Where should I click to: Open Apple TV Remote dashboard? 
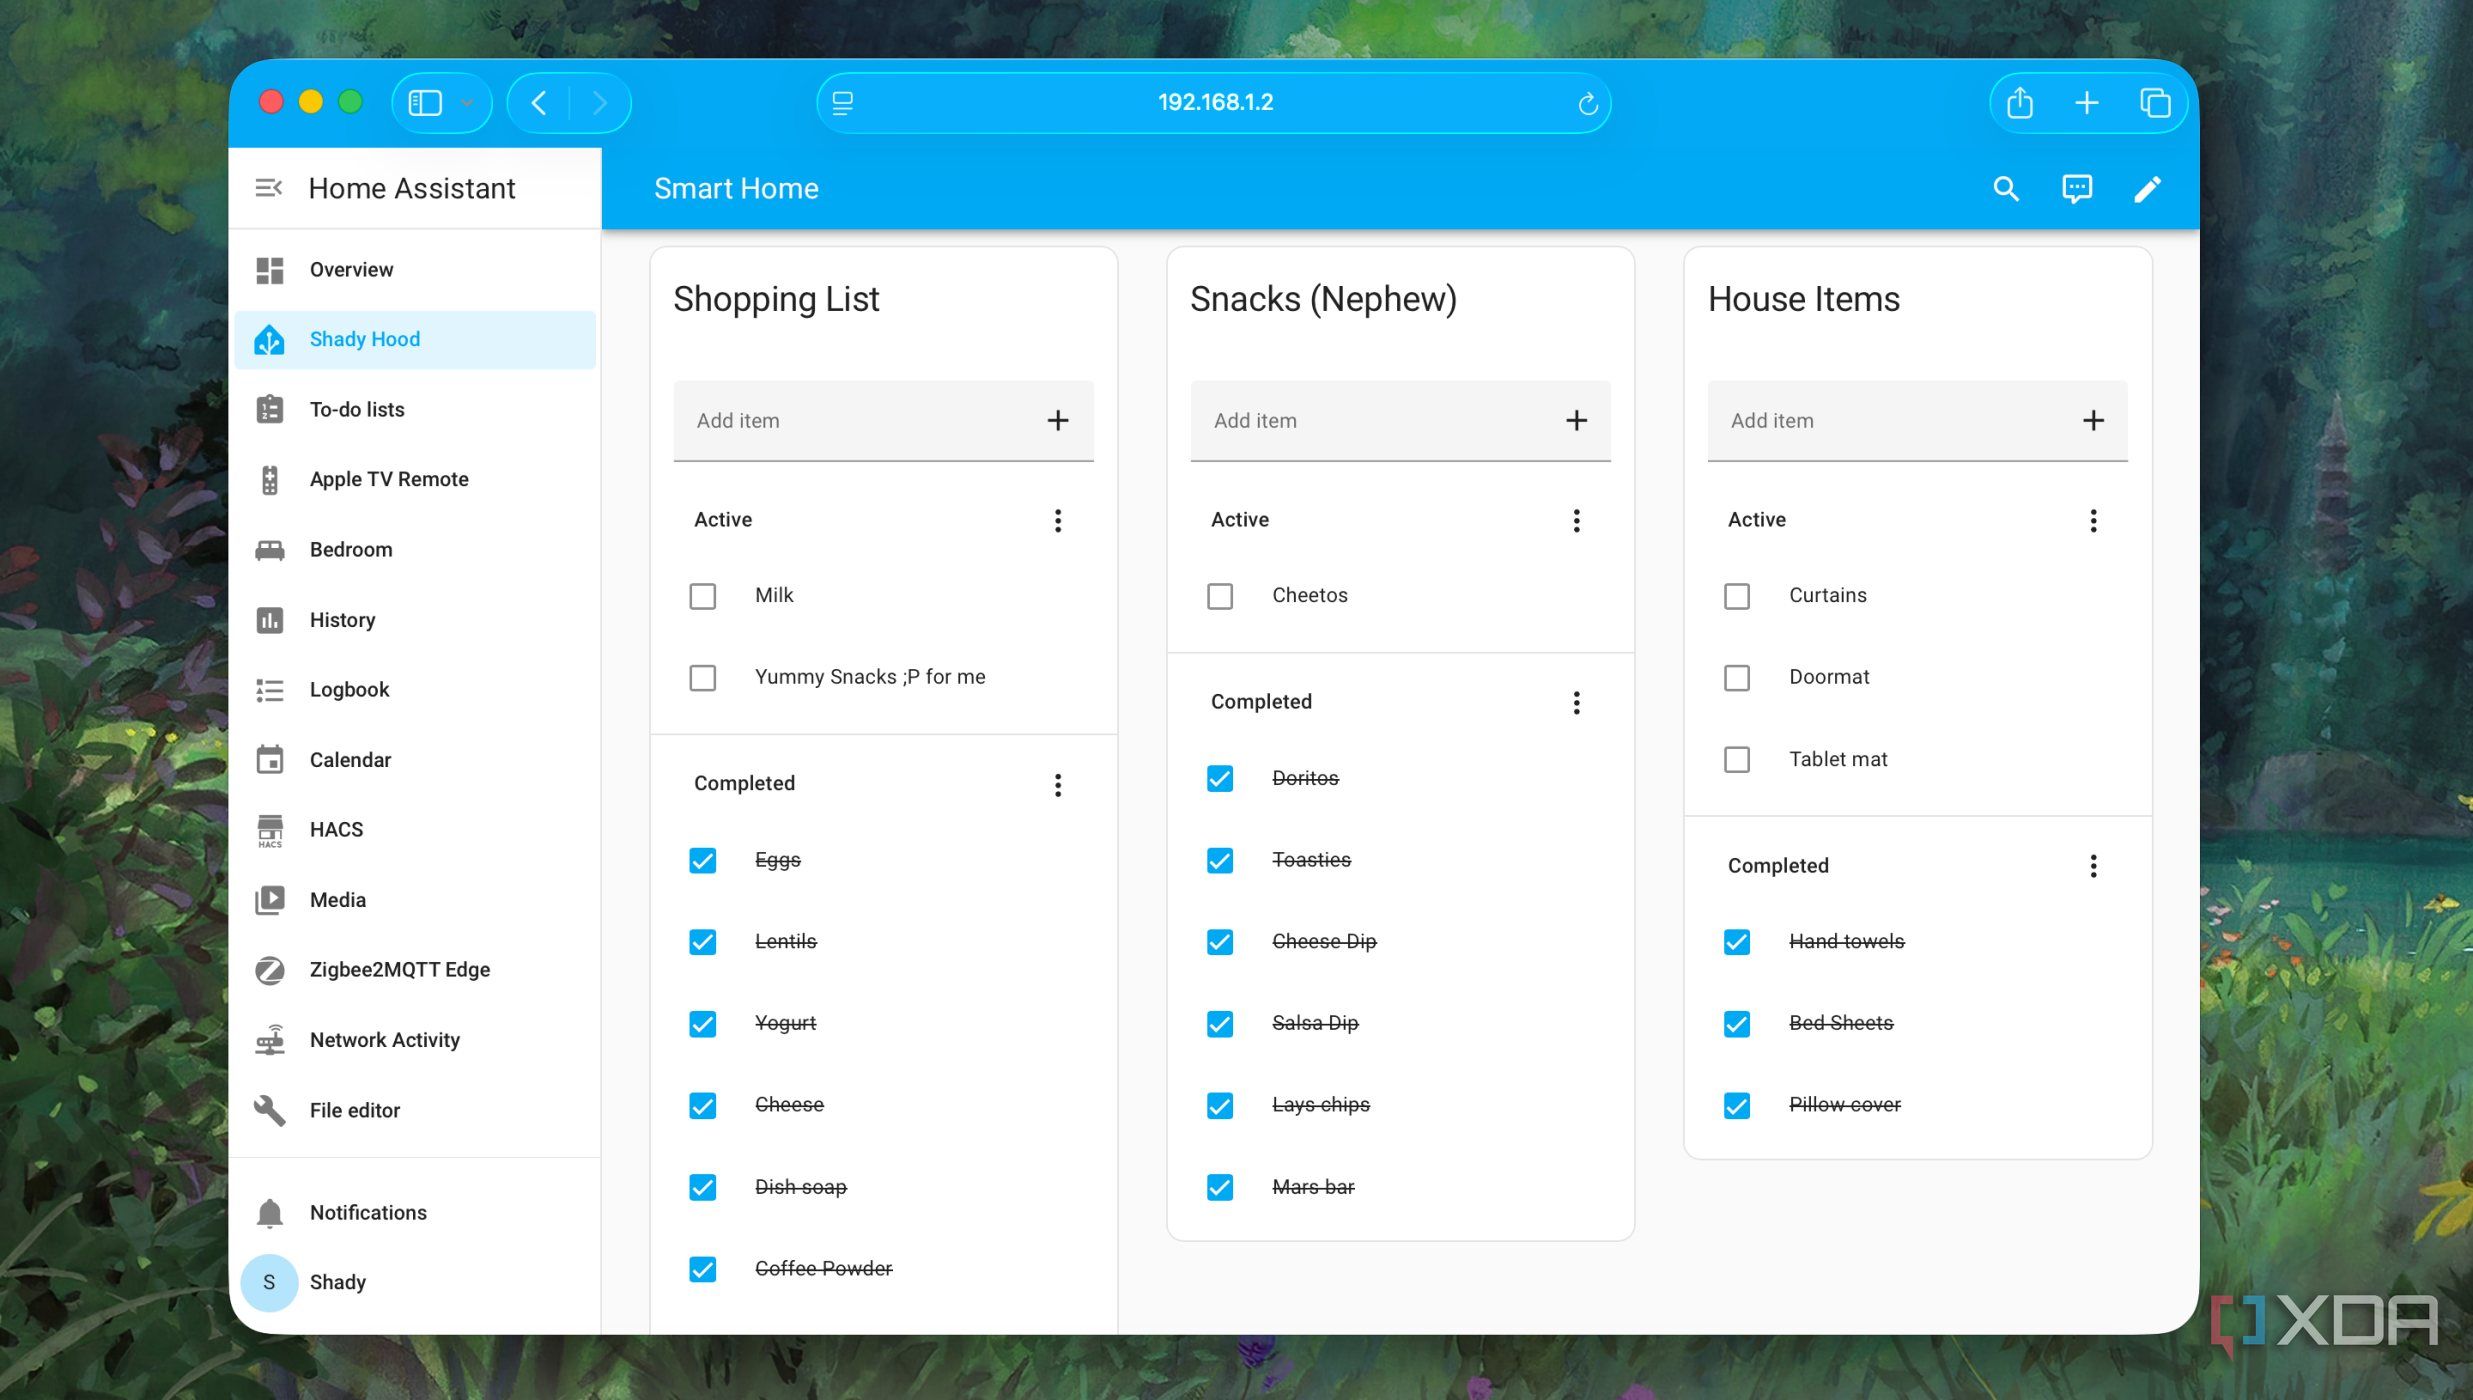[x=416, y=480]
